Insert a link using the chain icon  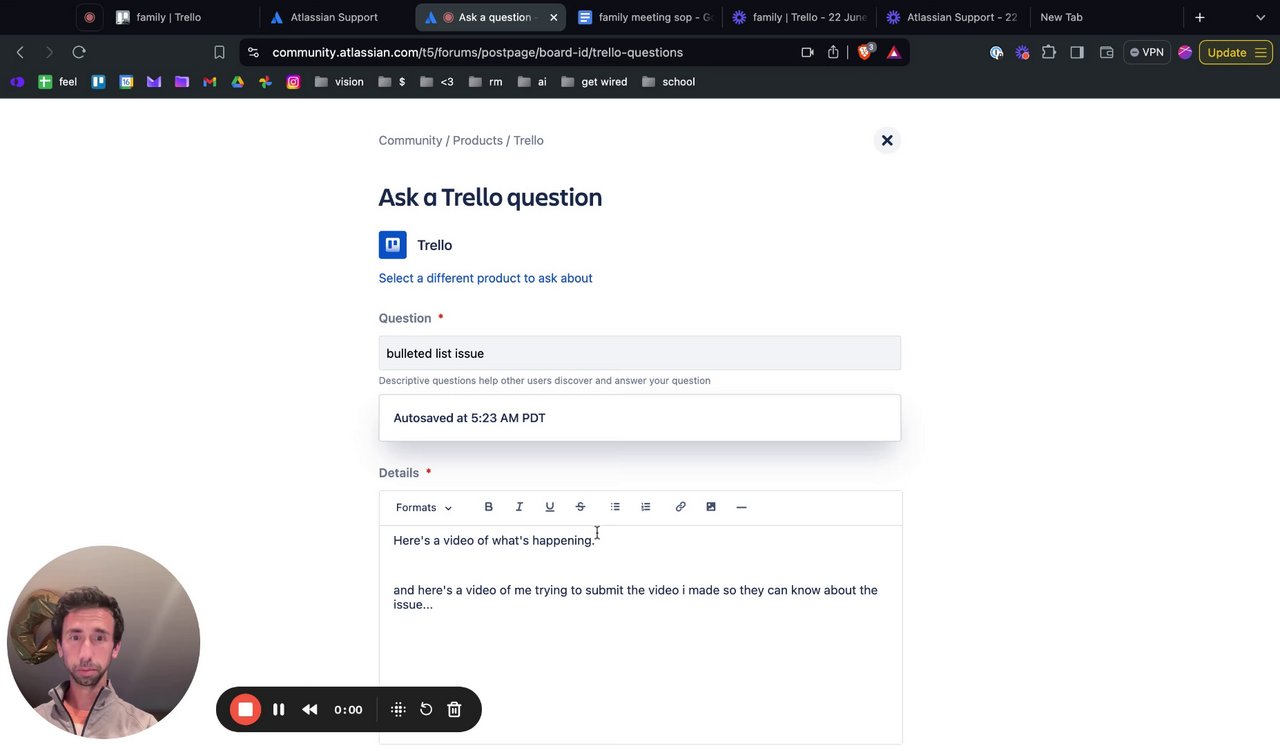680,507
